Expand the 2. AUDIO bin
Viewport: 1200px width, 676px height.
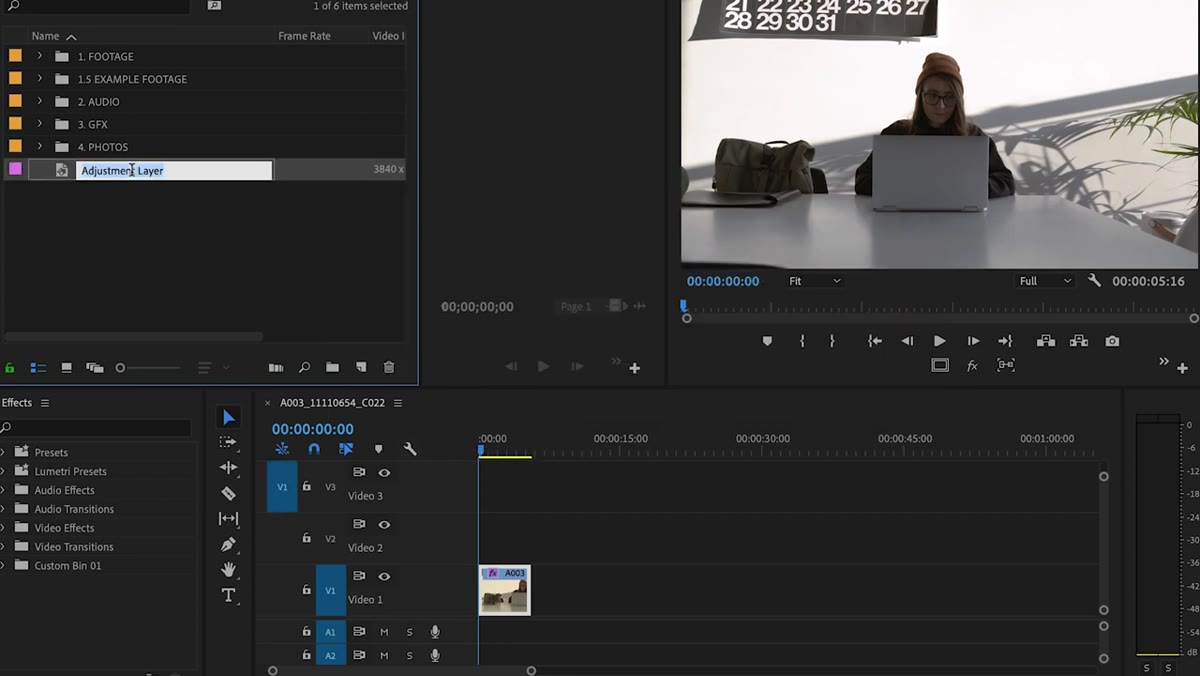pos(39,101)
